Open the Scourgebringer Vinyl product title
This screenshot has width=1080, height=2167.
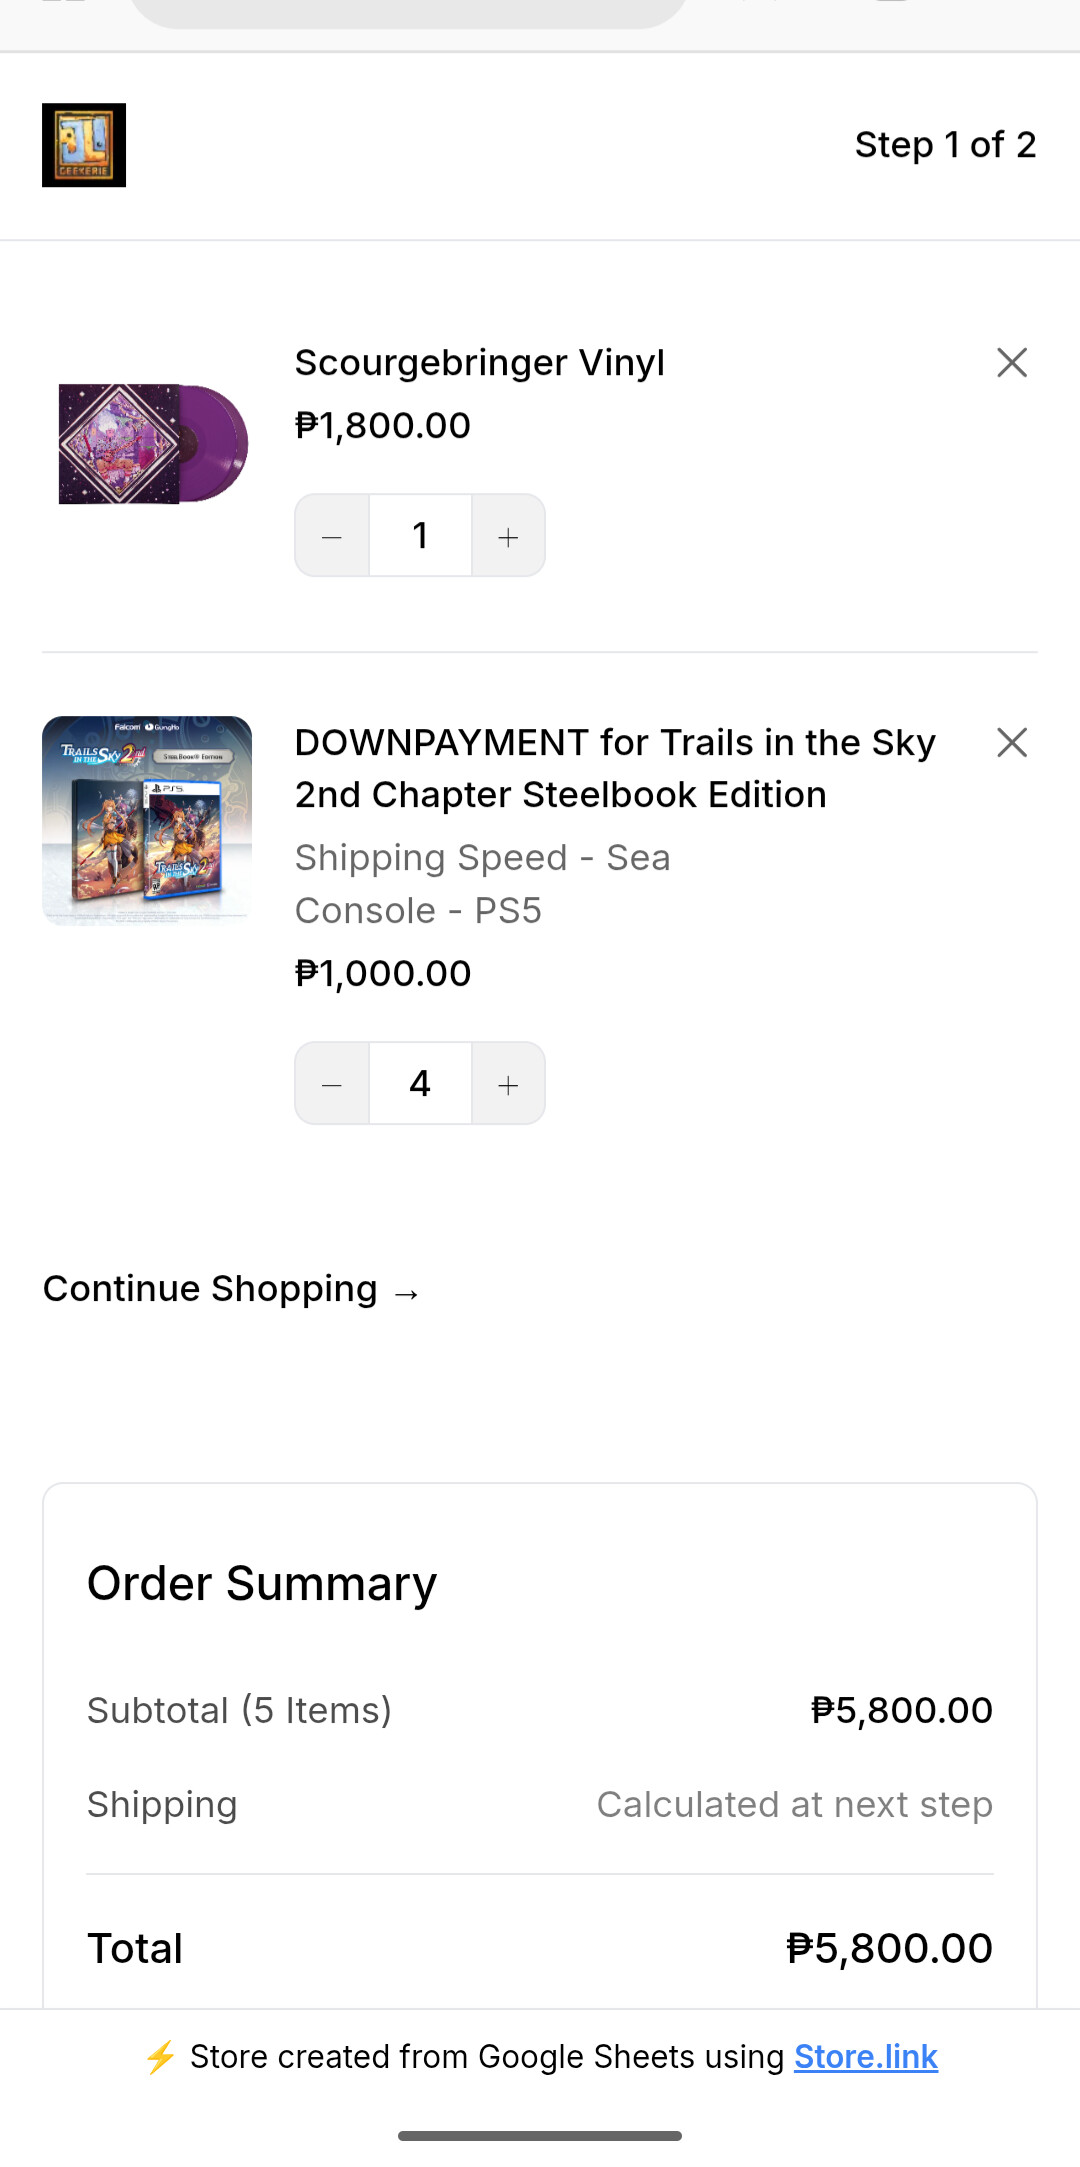[x=479, y=362]
